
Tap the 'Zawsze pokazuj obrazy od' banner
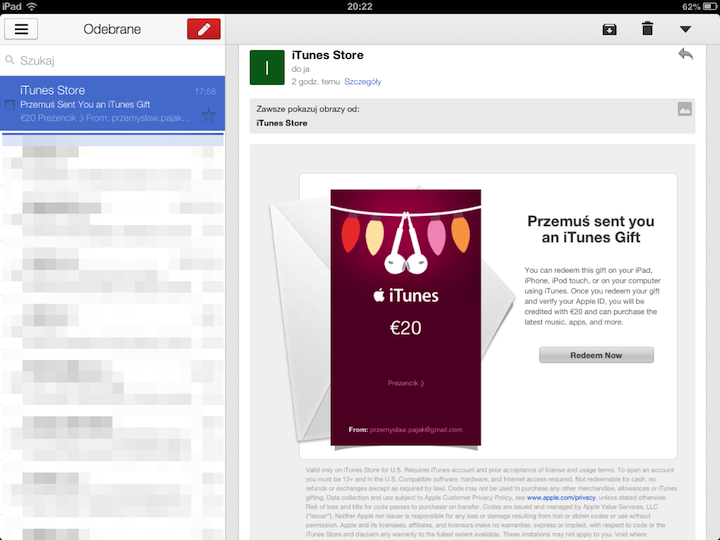(x=472, y=116)
